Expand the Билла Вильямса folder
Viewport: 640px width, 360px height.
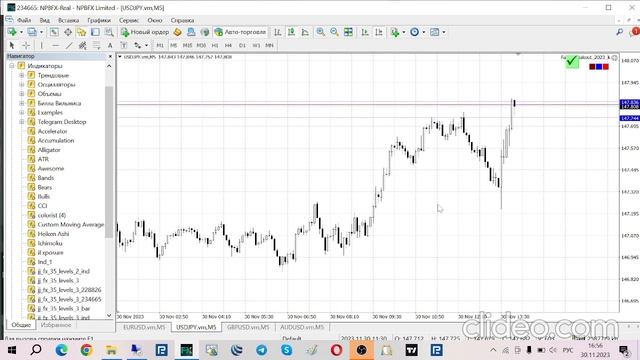22,103
